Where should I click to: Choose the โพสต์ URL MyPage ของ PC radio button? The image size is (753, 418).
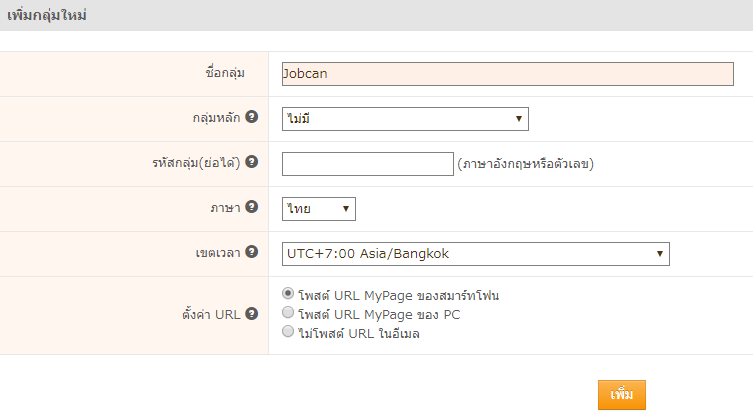(289, 313)
